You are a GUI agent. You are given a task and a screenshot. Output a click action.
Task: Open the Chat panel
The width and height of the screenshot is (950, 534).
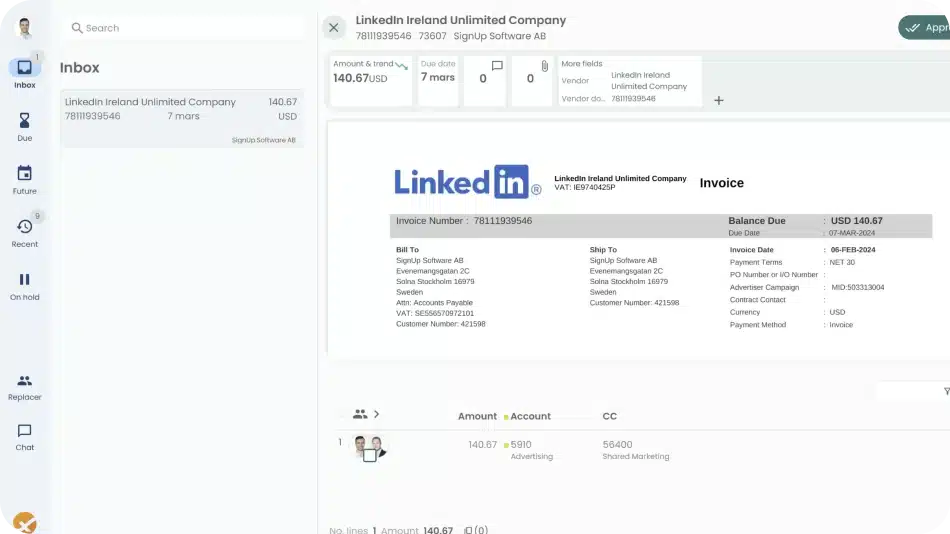pyautogui.click(x=24, y=437)
